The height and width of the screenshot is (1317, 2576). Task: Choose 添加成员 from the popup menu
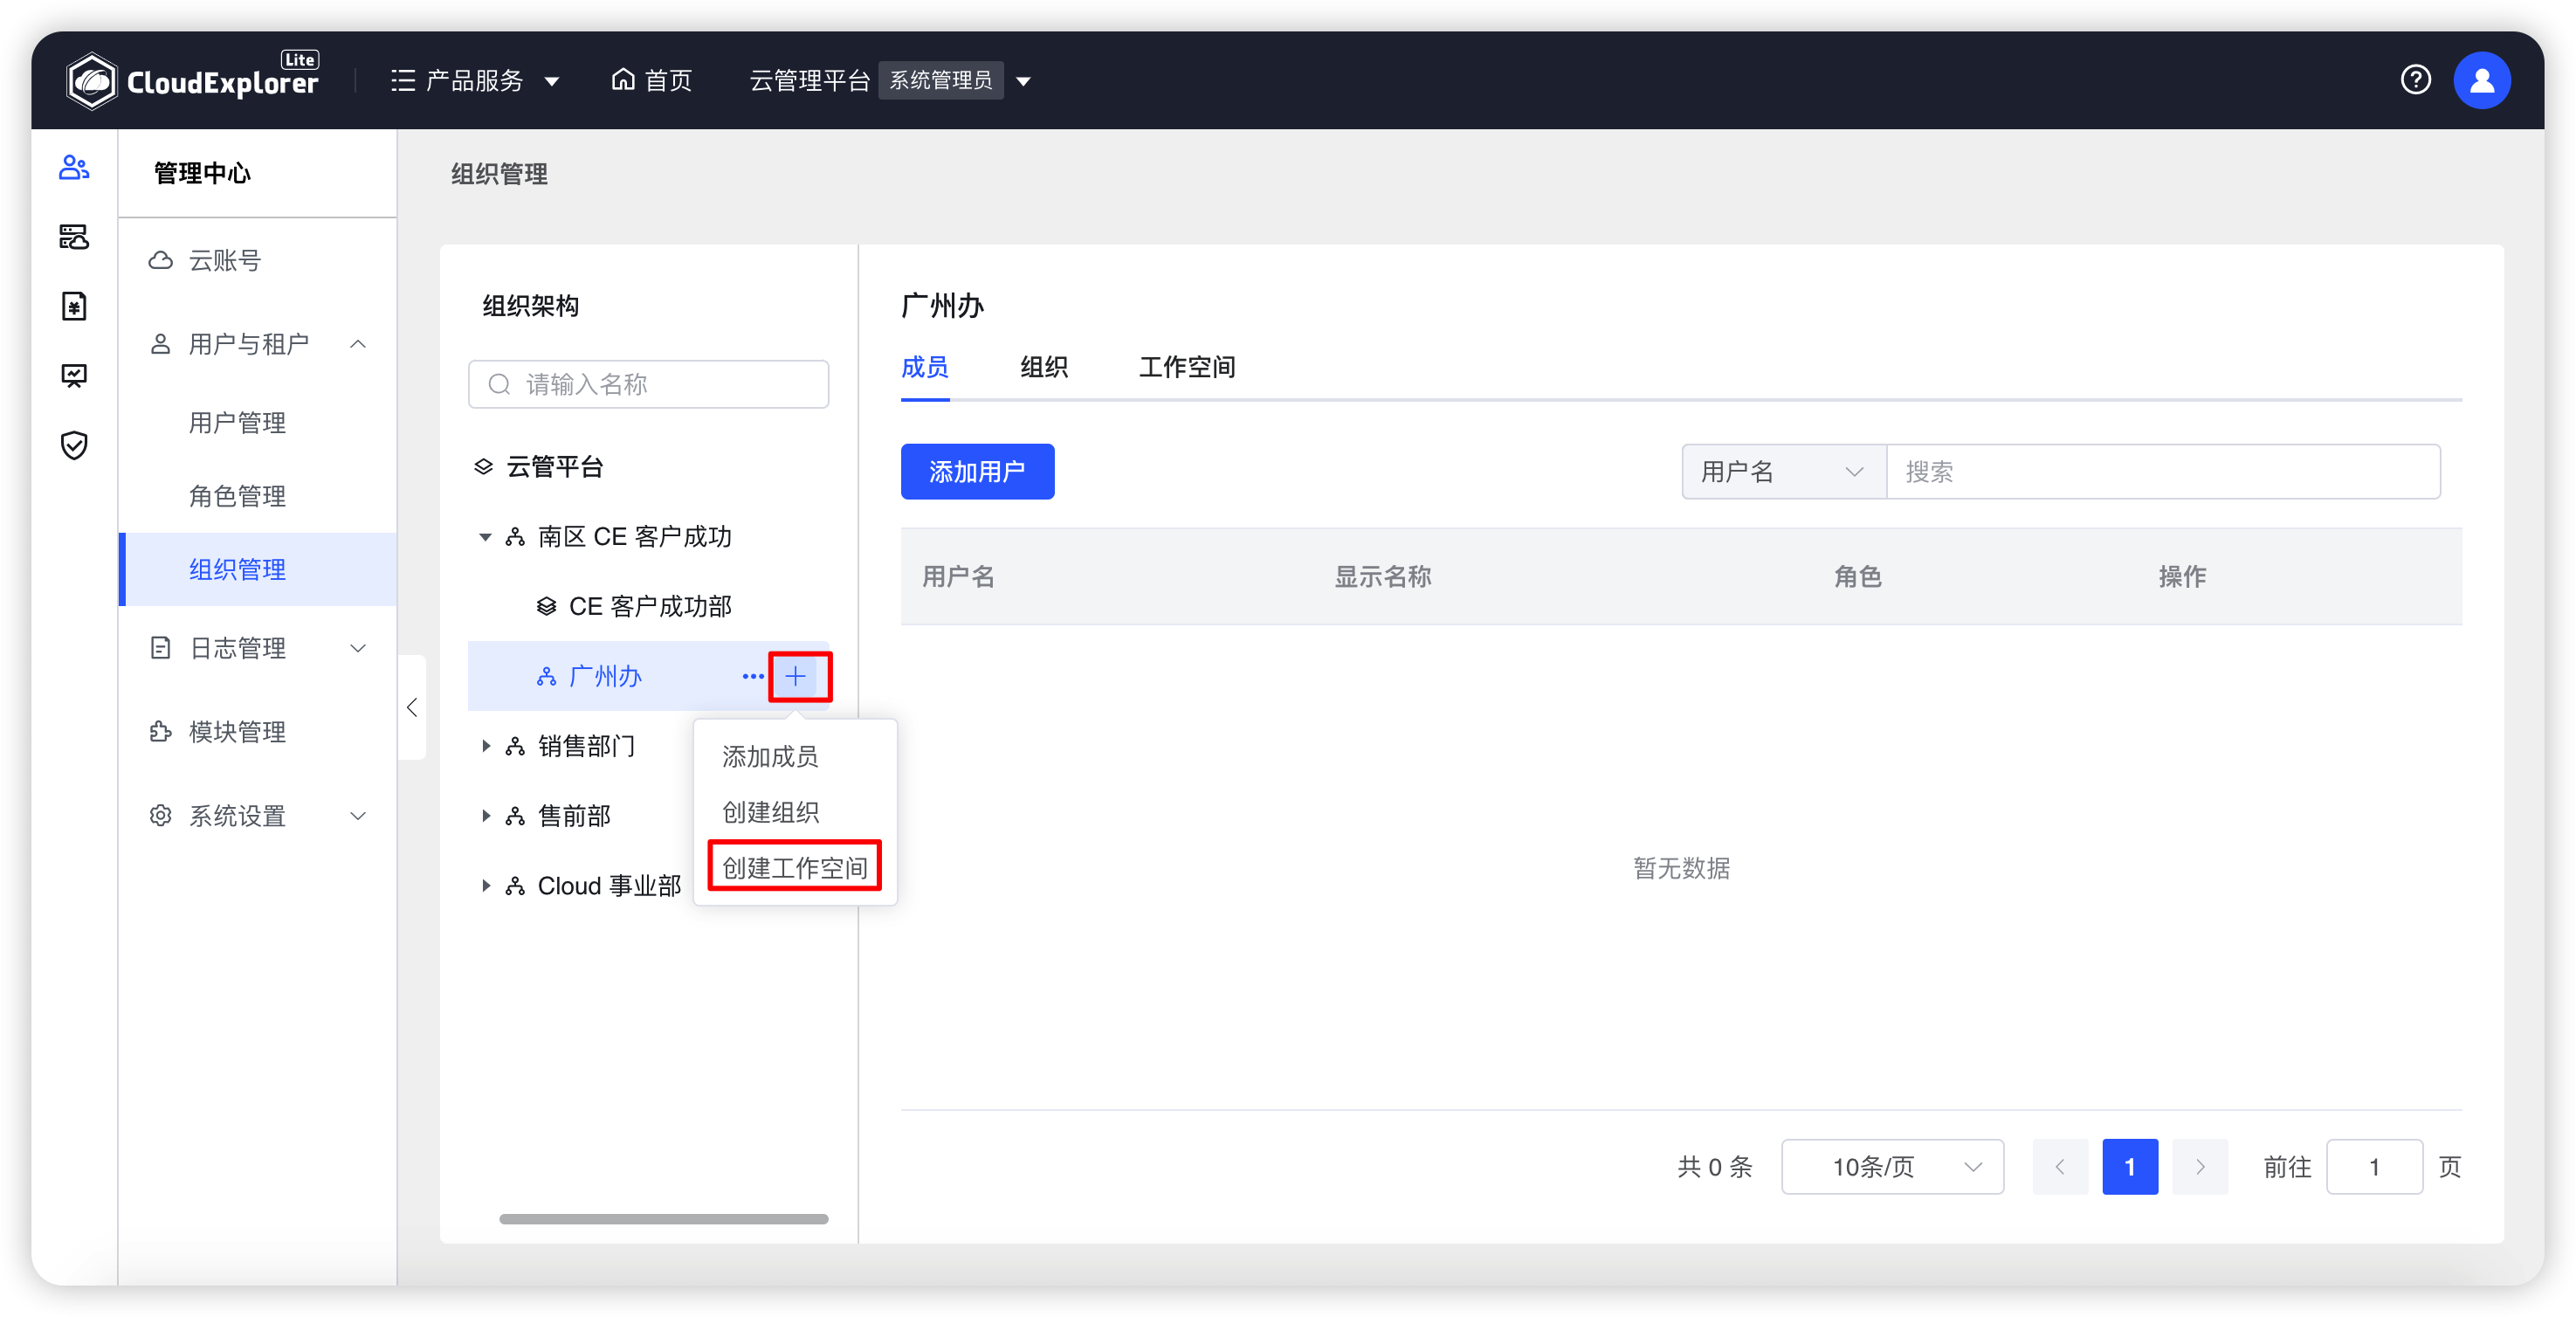coord(770,757)
